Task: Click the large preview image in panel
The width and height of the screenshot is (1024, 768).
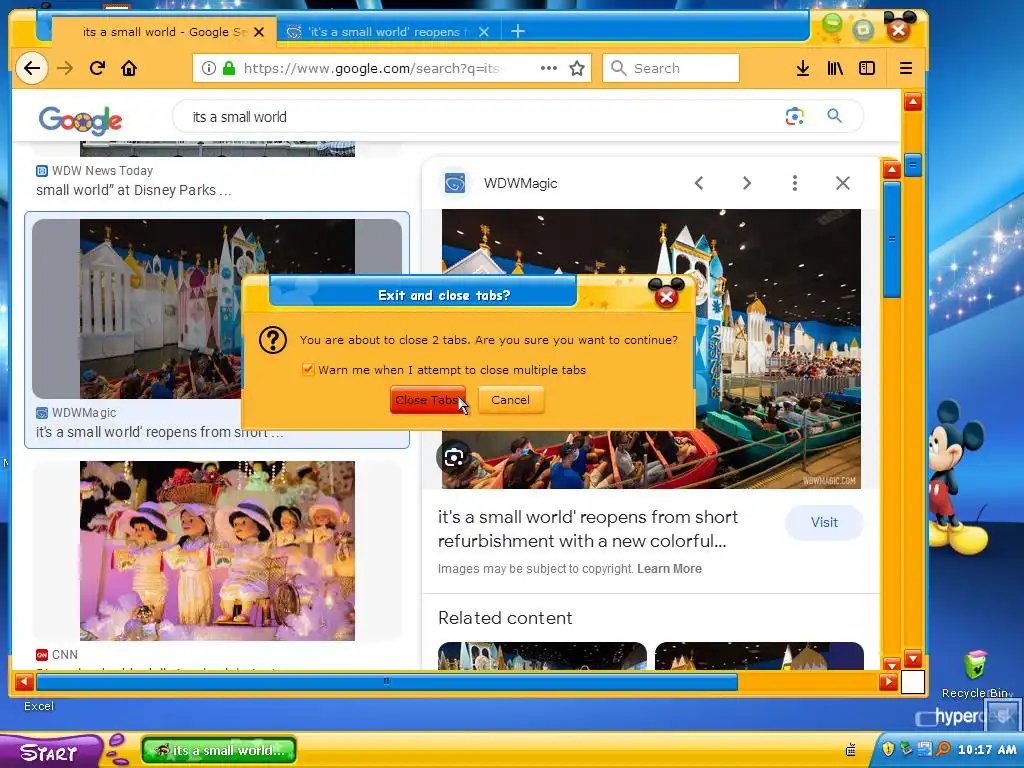Action: pyautogui.click(x=651, y=349)
